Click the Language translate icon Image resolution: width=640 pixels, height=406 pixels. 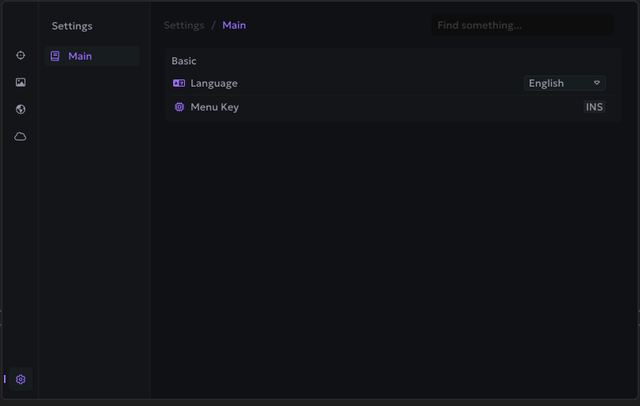tap(179, 83)
